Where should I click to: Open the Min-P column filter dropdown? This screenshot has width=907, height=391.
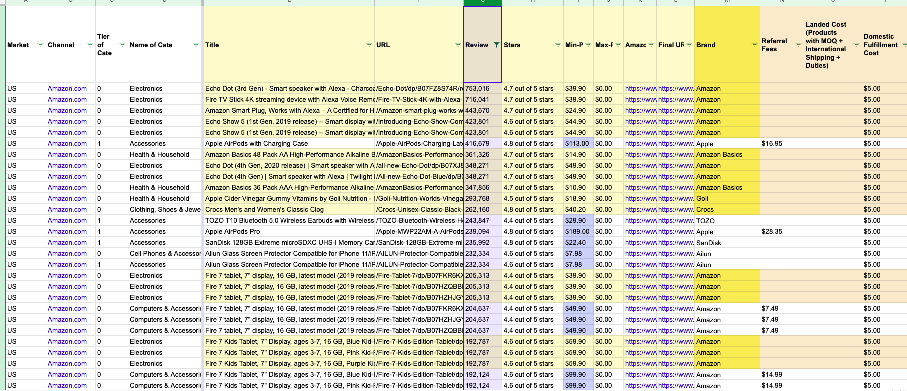tap(588, 45)
